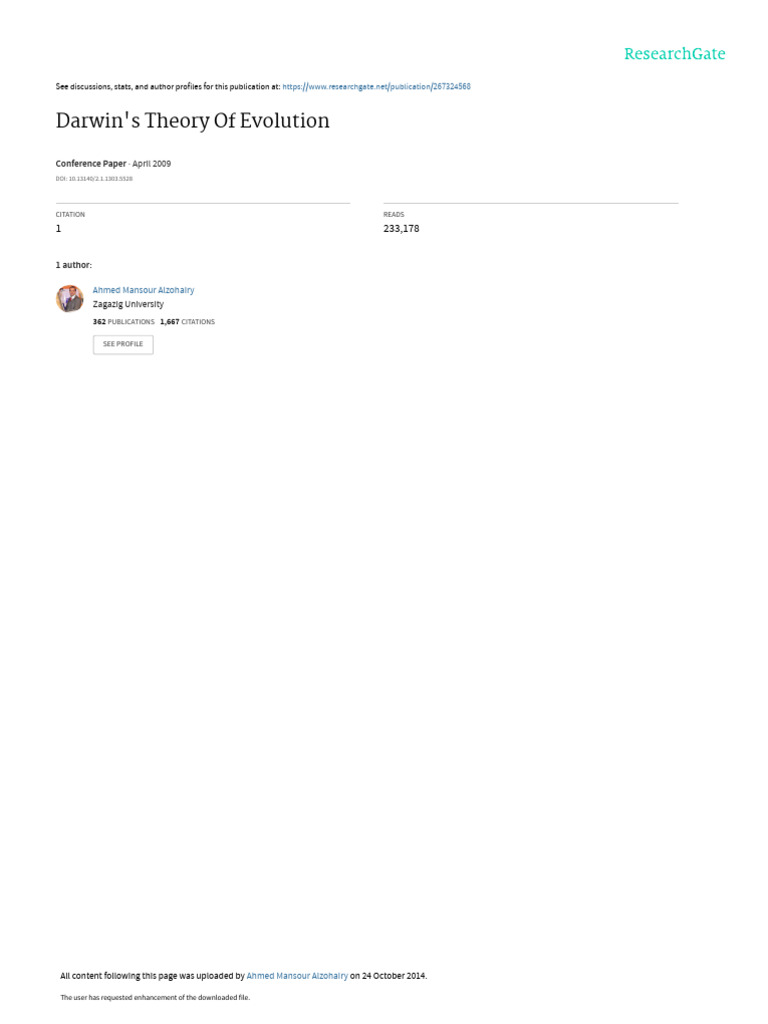Click the DOI number text
Screen dimensions: 768x1024
(94, 178)
